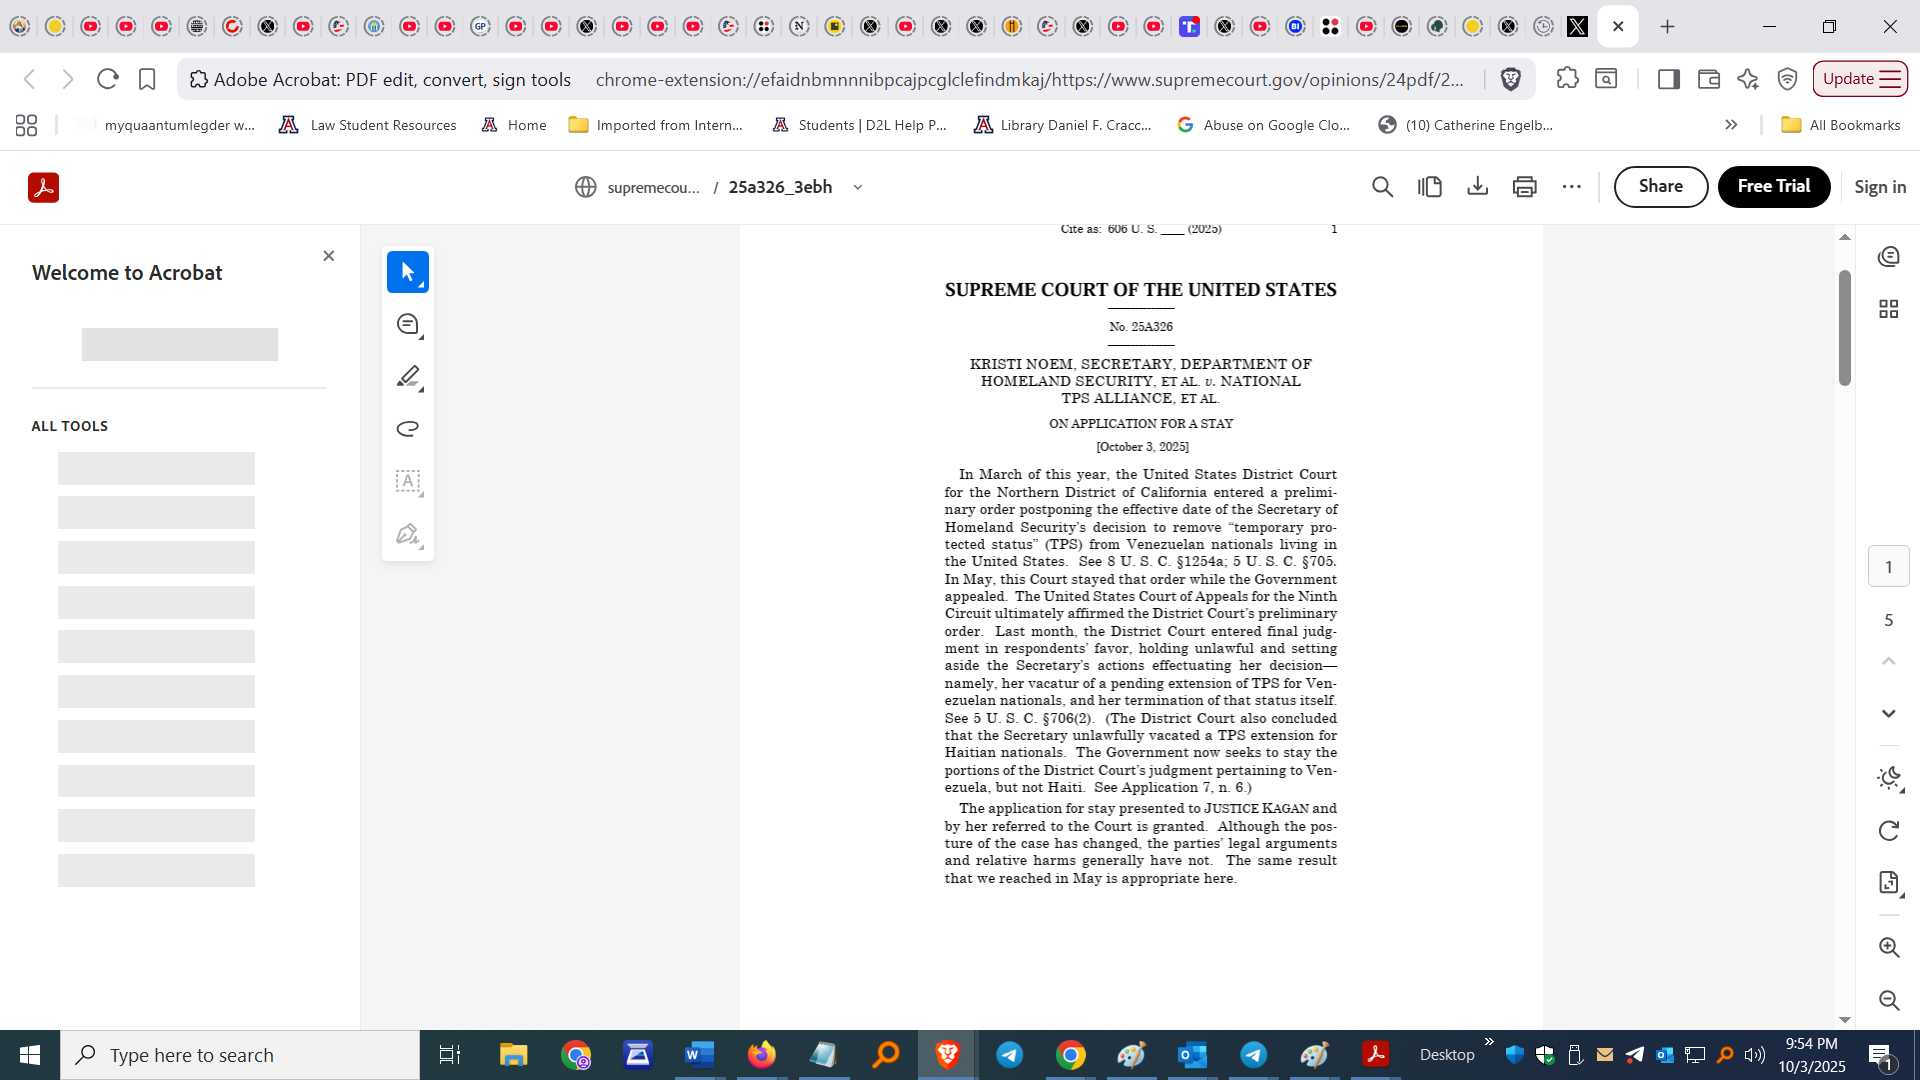Viewport: 1920px width, 1080px height.
Task: Go to next page with down chevron
Action: coord(1888,713)
